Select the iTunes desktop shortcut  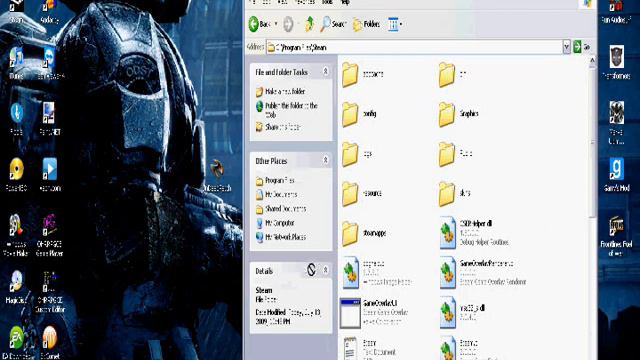pos(16,63)
